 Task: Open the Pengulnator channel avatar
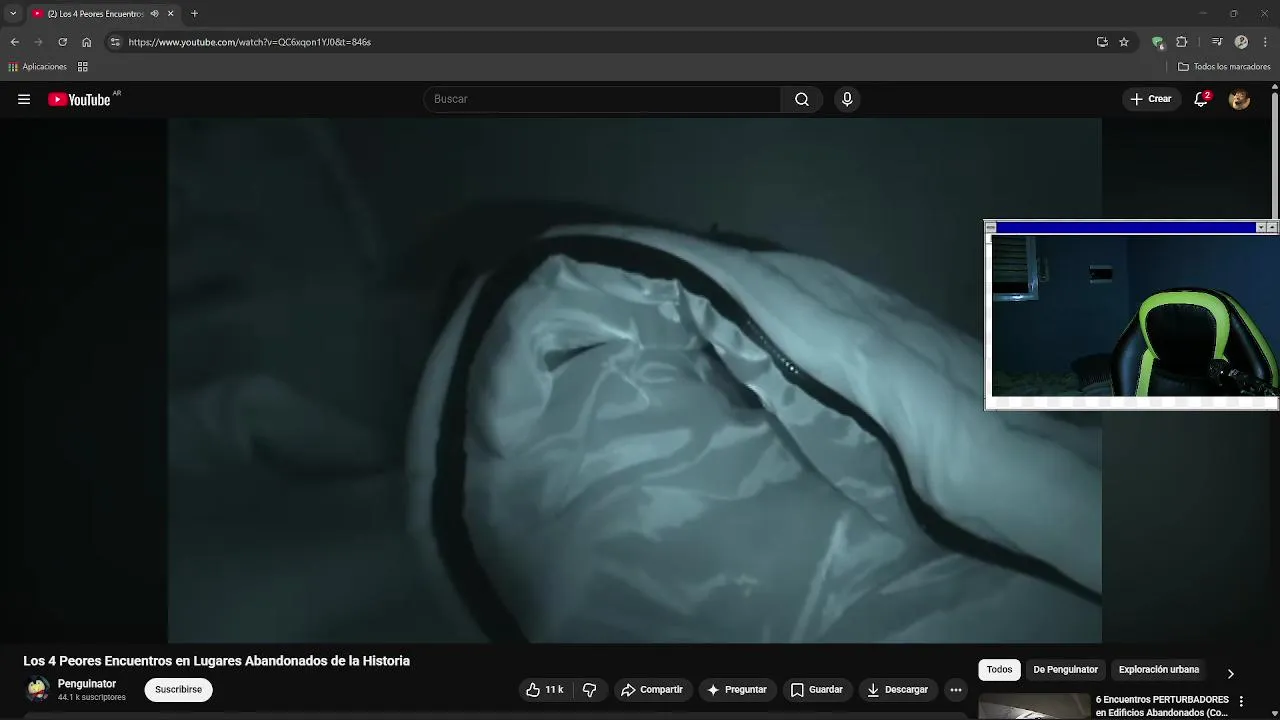tap(38, 690)
